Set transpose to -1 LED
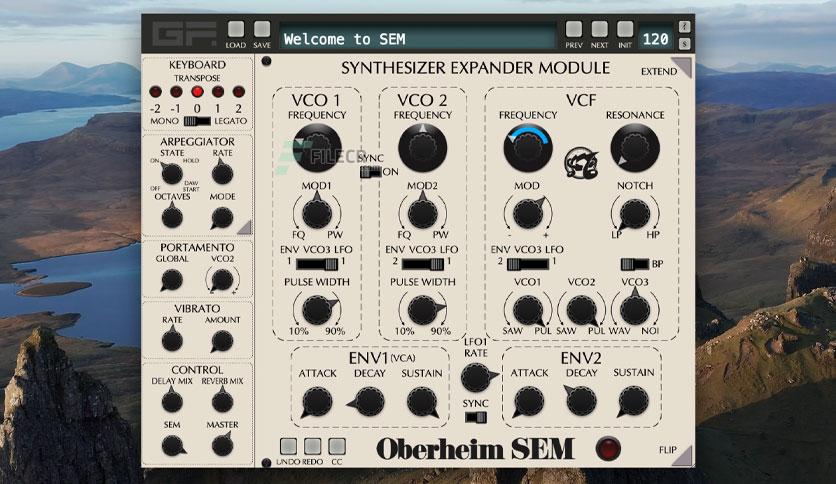The image size is (836, 484). pos(176,92)
